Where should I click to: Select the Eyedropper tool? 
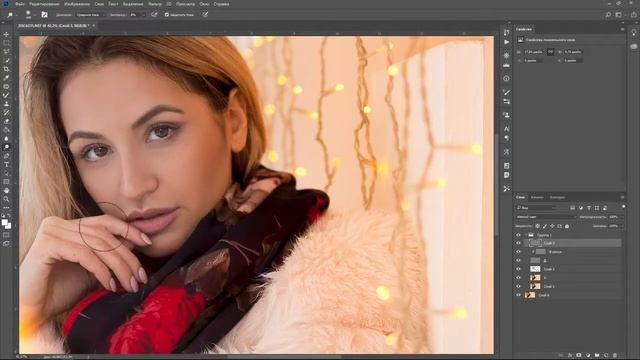(6, 78)
